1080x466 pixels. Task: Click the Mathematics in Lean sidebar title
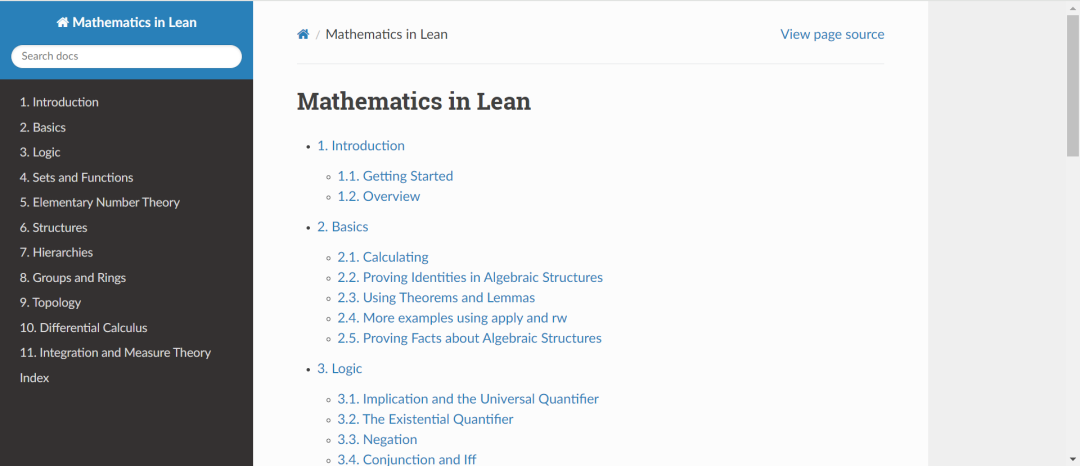click(126, 22)
